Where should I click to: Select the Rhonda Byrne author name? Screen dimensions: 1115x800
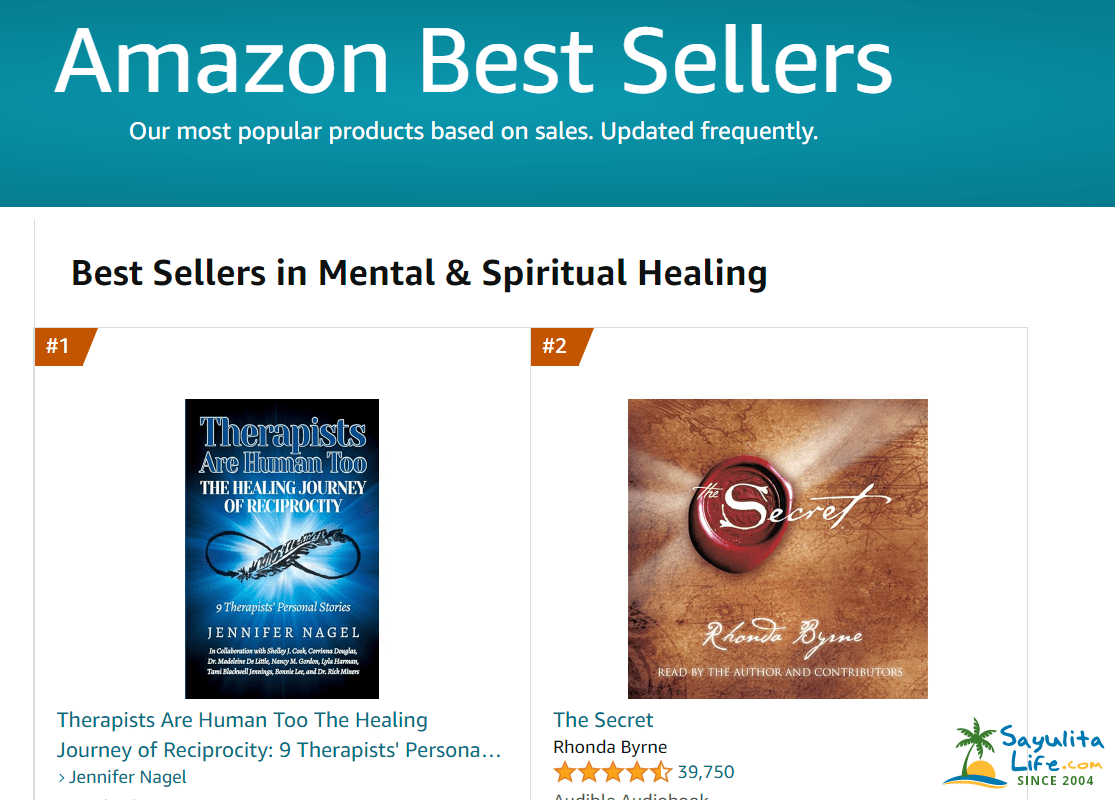click(x=610, y=747)
